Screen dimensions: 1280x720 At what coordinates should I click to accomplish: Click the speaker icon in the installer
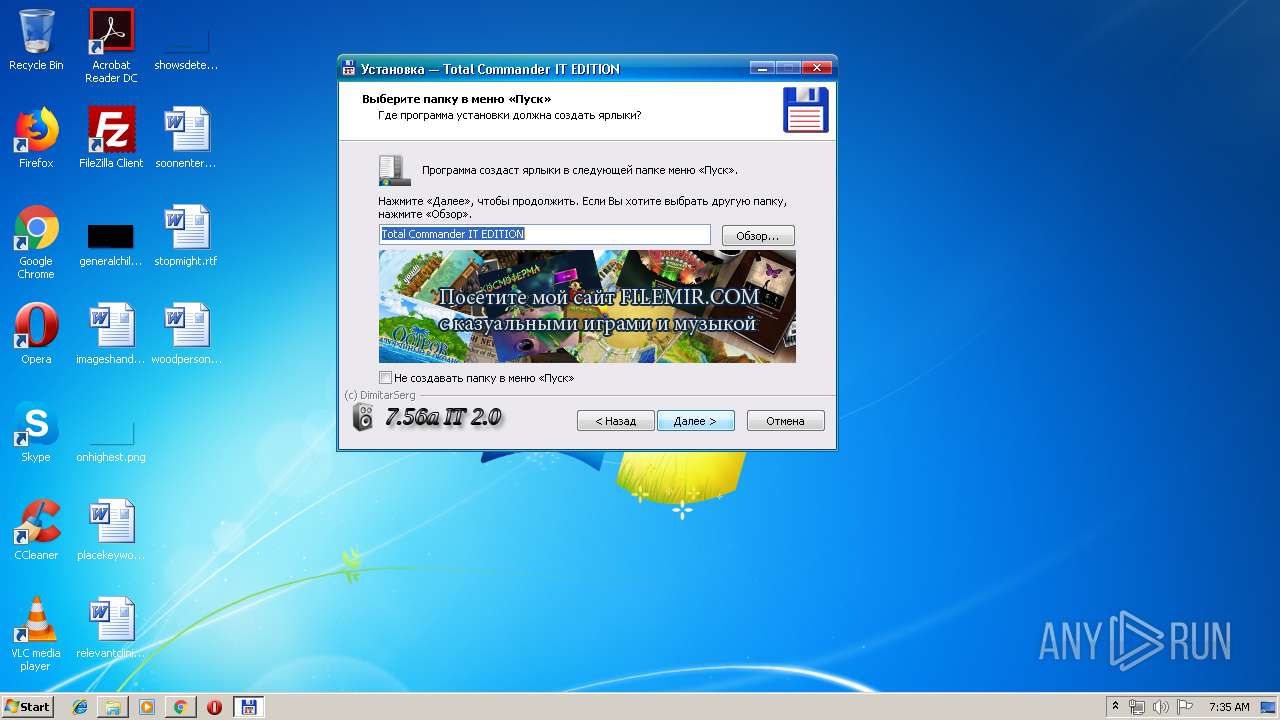click(x=363, y=418)
